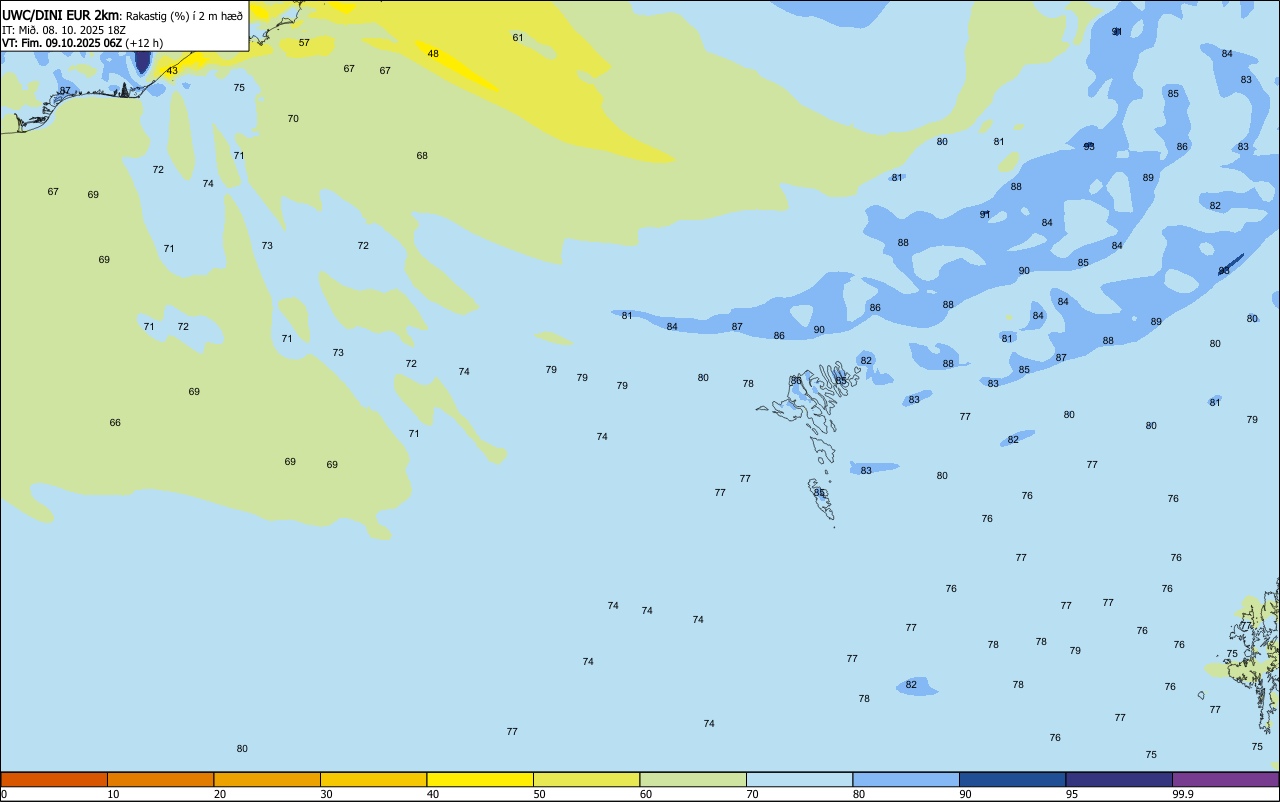Image resolution: width=1280 pixels, height=802 pixels.
Task: Click the '66' humidity value on the map
Action: [x=115, y=423]
